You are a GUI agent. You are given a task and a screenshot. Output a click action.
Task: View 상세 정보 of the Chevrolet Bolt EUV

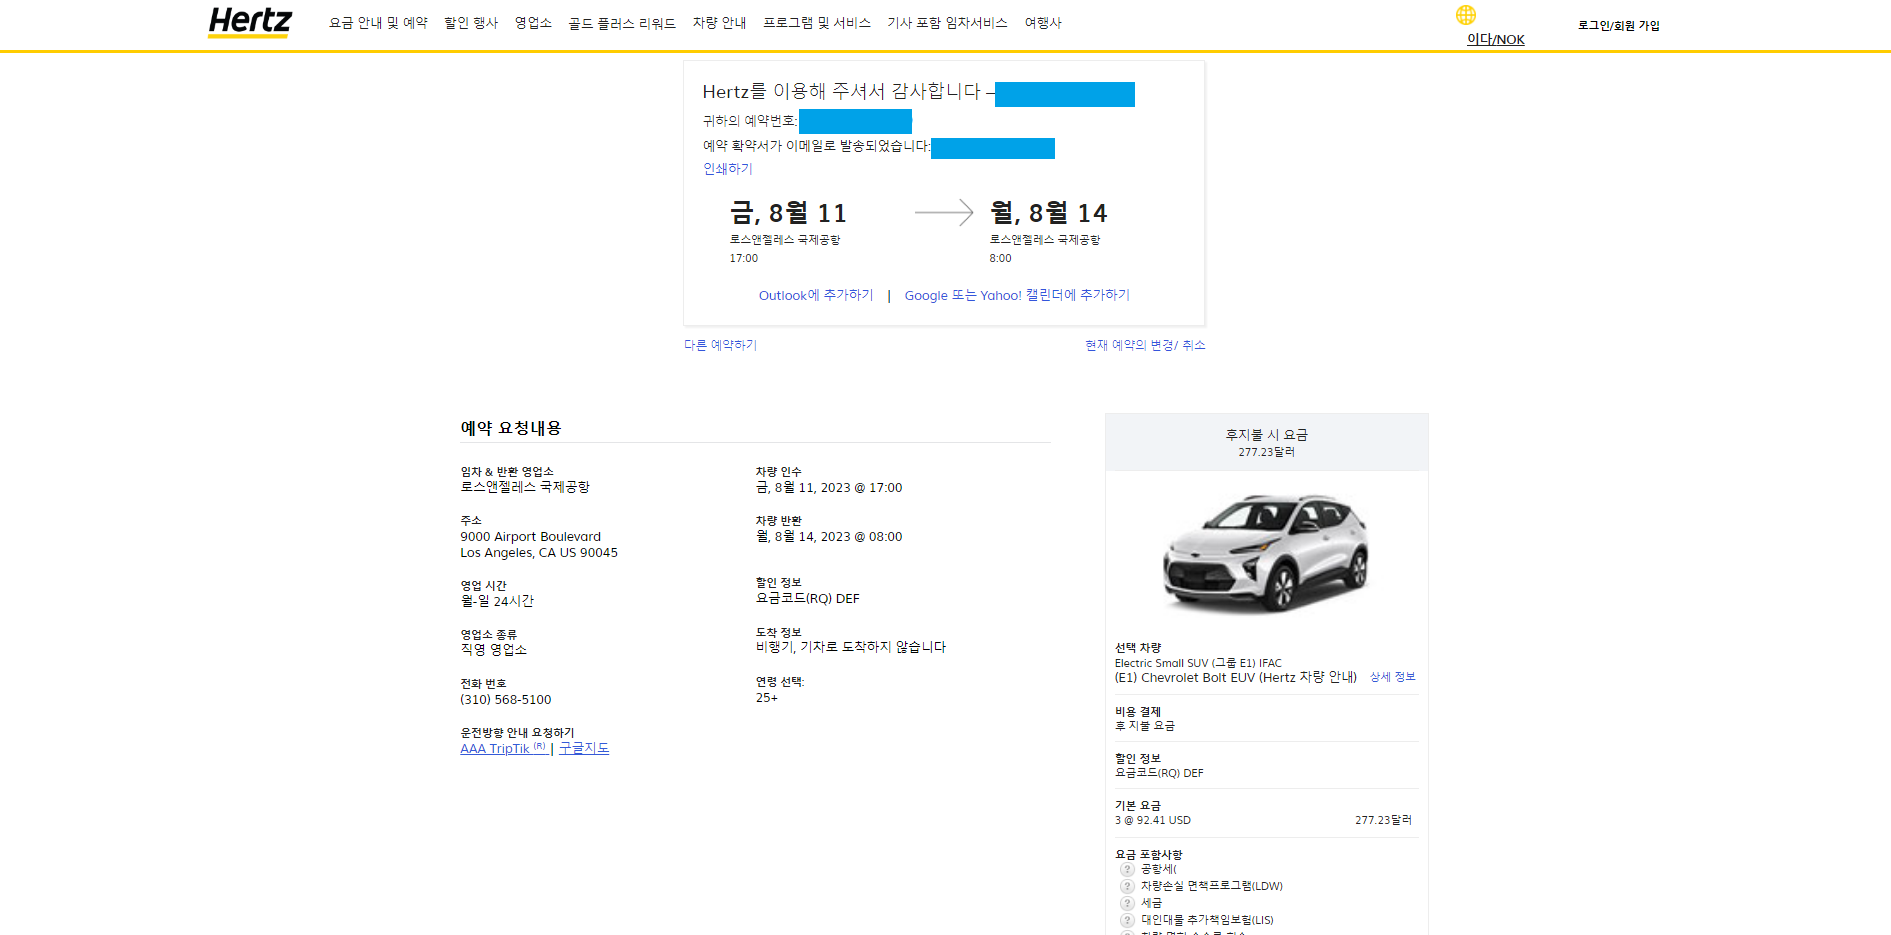coord(1392,677)
